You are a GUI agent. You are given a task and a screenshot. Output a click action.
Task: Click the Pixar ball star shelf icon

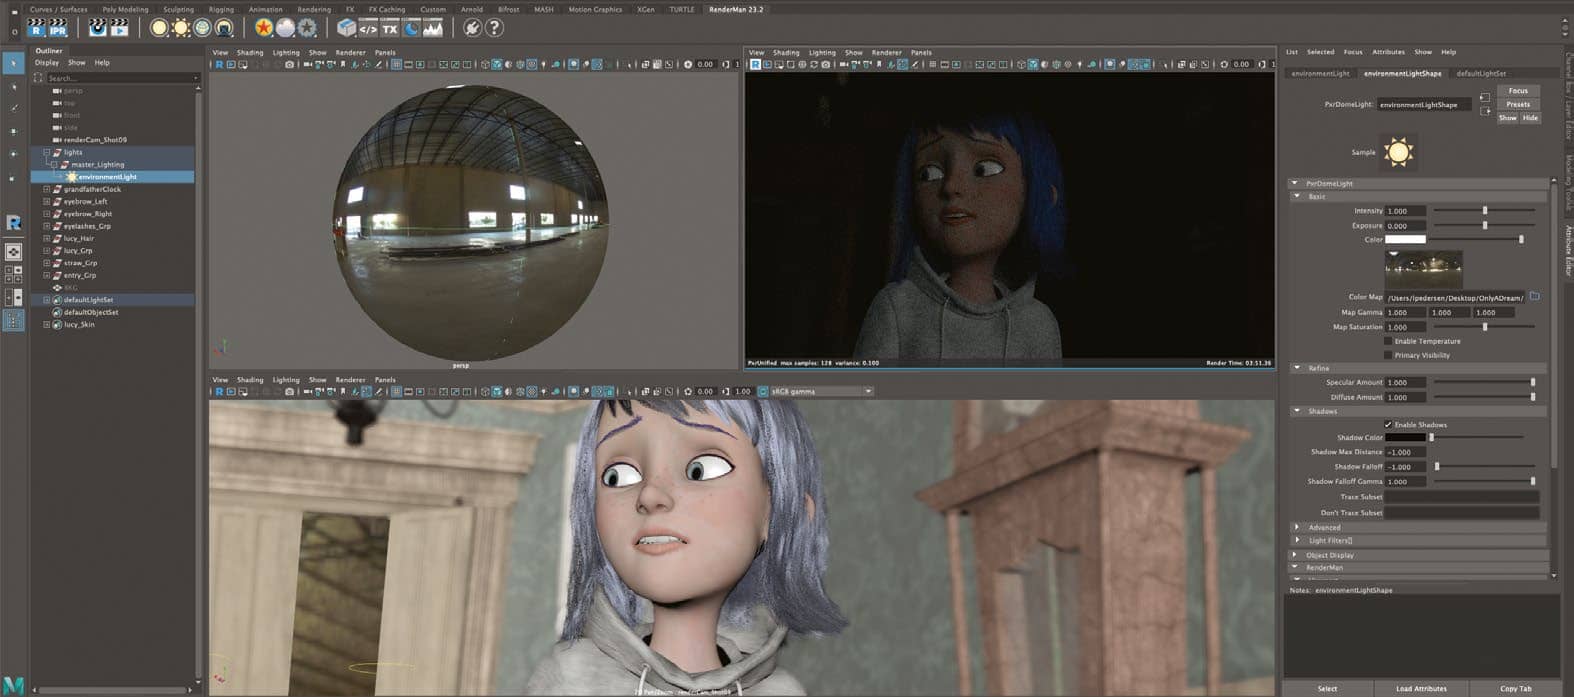point(263,28)
